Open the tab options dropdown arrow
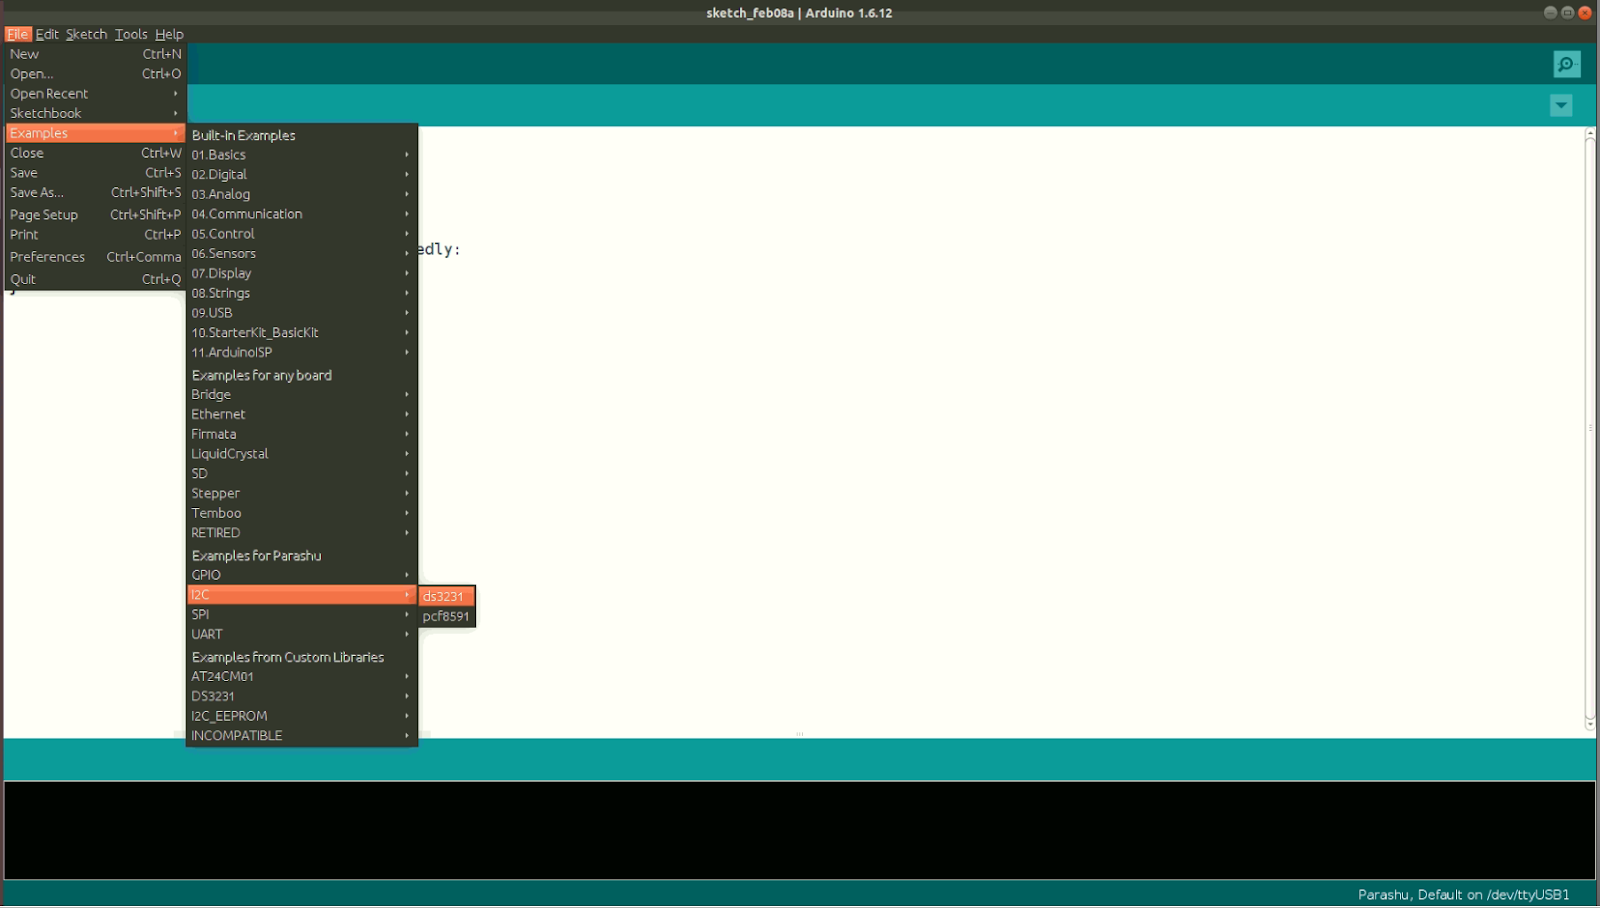The height and width of the screenshot is (908, 1600). (1561, 105)
